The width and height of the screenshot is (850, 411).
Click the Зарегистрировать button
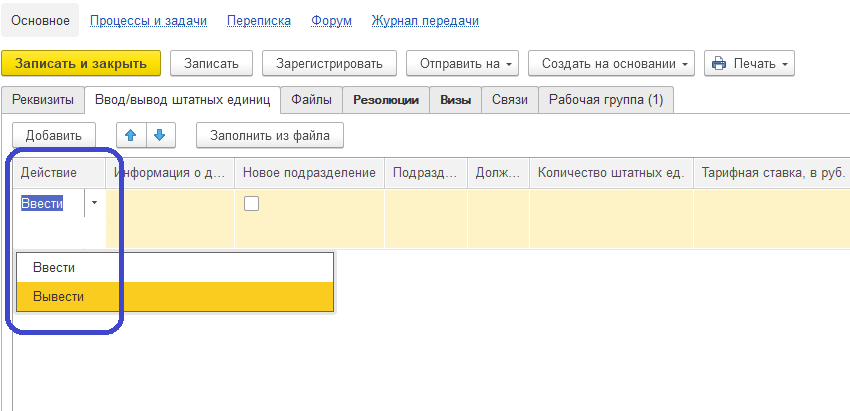click(x=329, y=63)
